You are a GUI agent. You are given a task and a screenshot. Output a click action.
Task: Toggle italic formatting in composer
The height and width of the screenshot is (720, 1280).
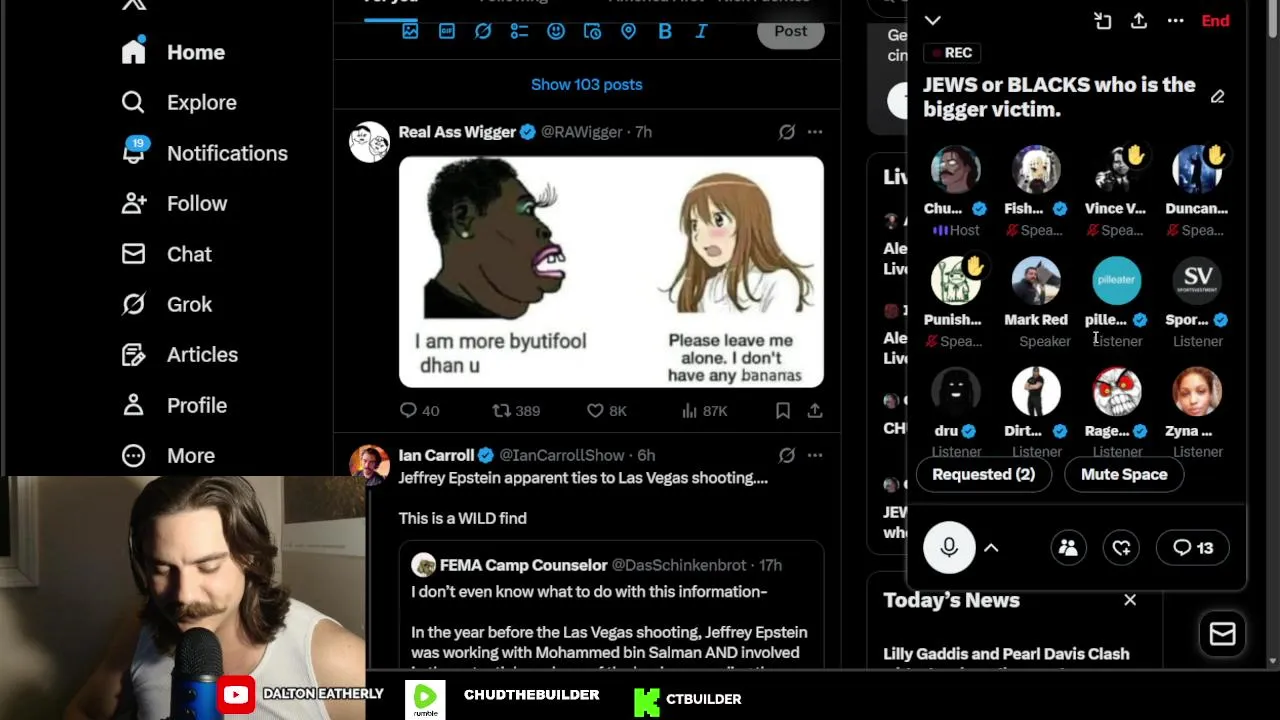[x=701, y=31]
